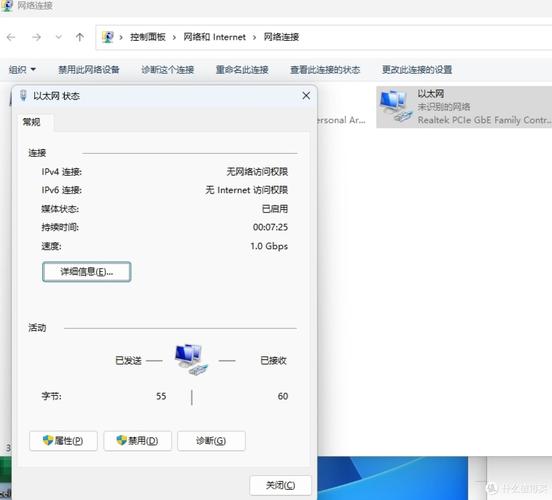
Task: Click 关闭(C) button
Action: [x=281, y=486]
